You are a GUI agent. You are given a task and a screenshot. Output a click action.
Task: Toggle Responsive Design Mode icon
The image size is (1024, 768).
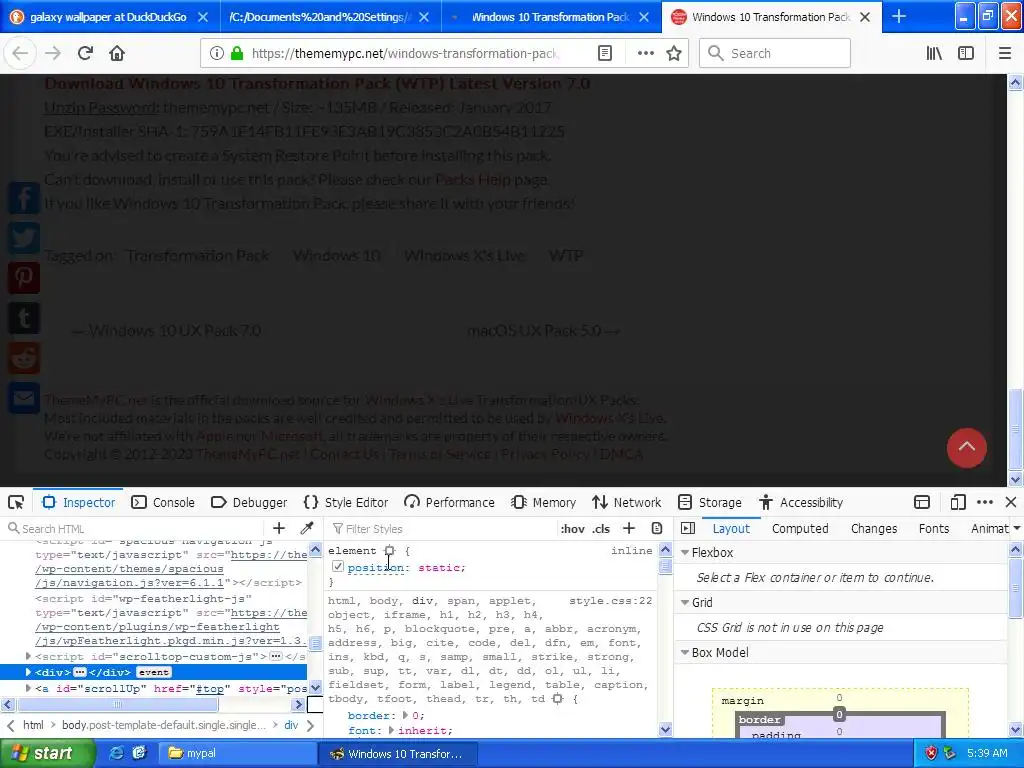[957, 502]
